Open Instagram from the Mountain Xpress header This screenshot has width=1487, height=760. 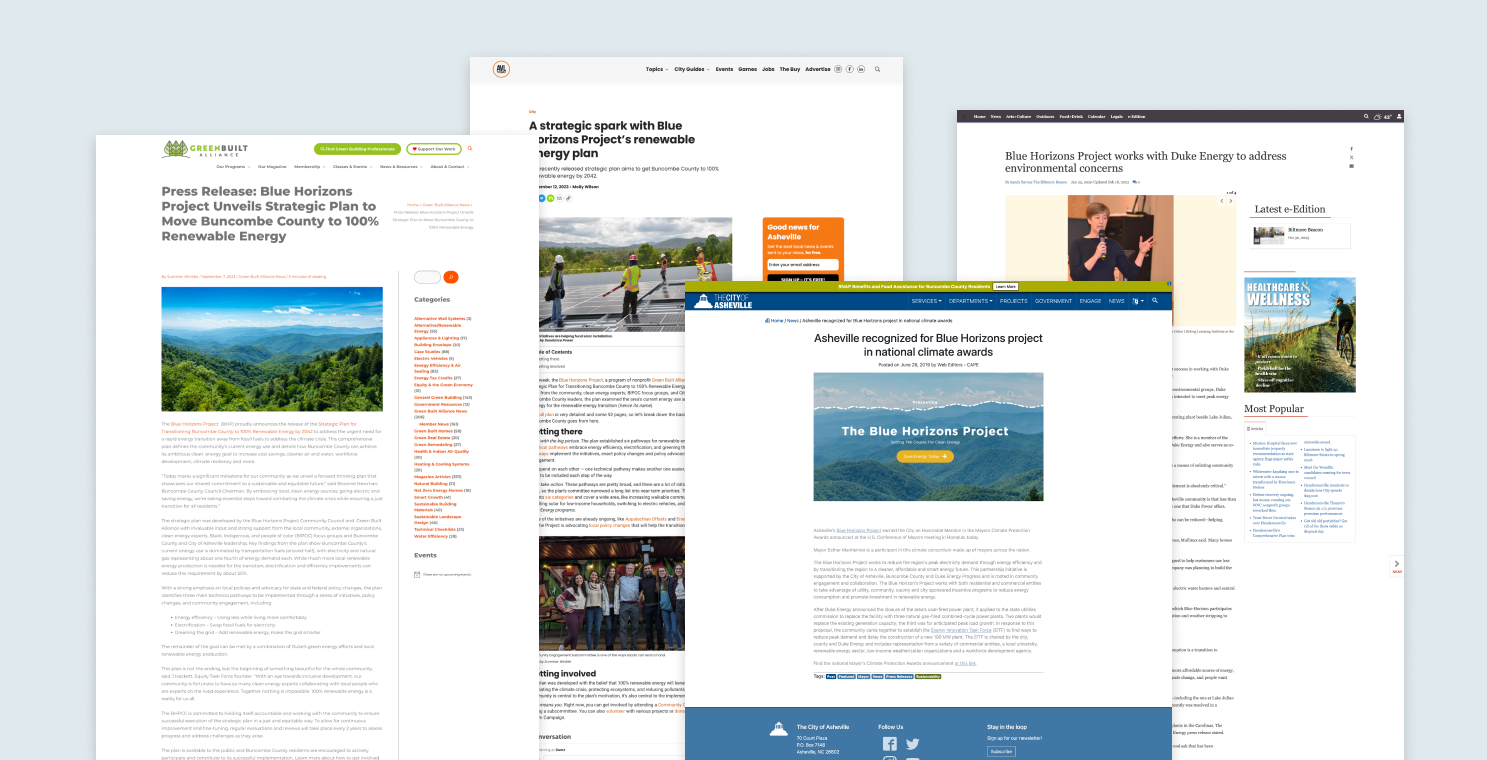point(838,69)
